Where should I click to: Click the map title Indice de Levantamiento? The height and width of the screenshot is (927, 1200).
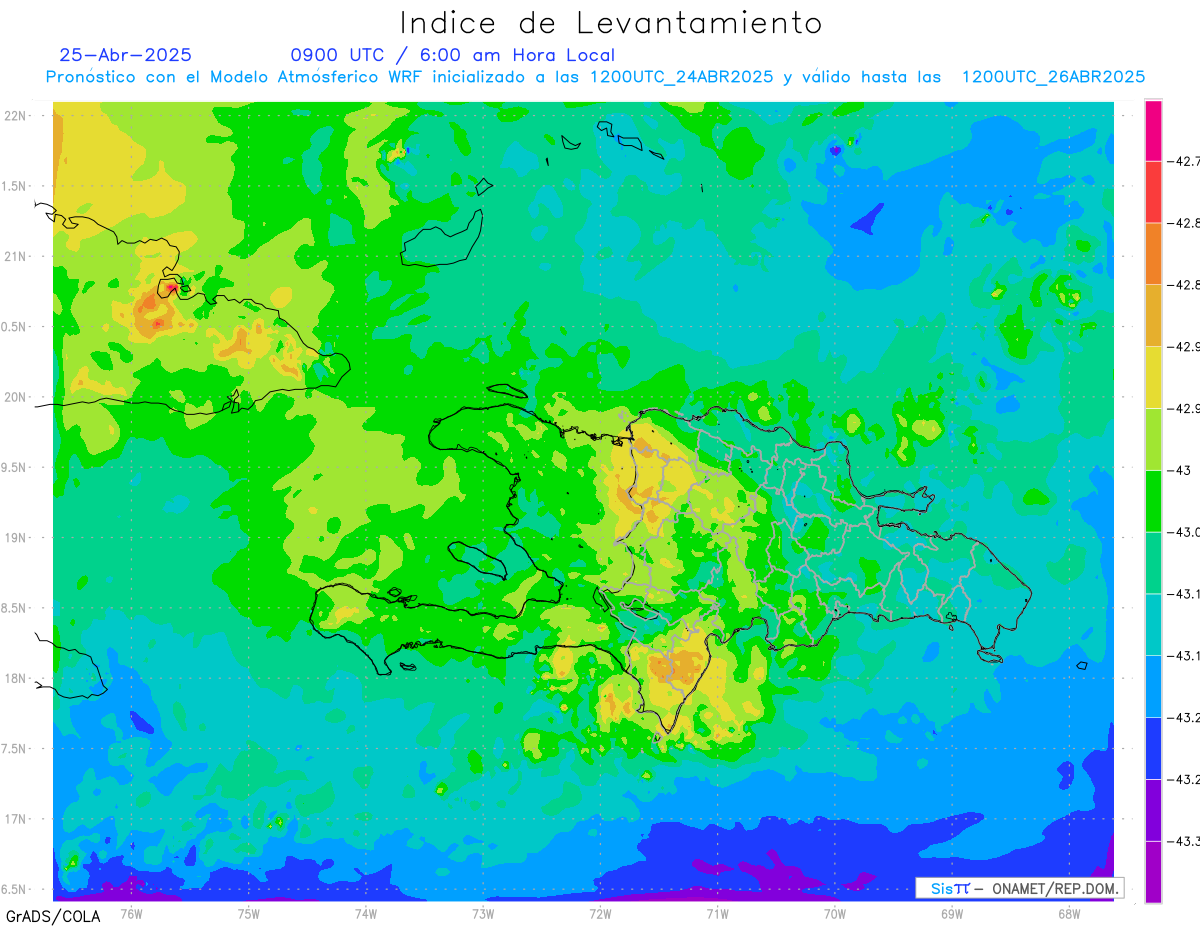click(x=611, y=22)
